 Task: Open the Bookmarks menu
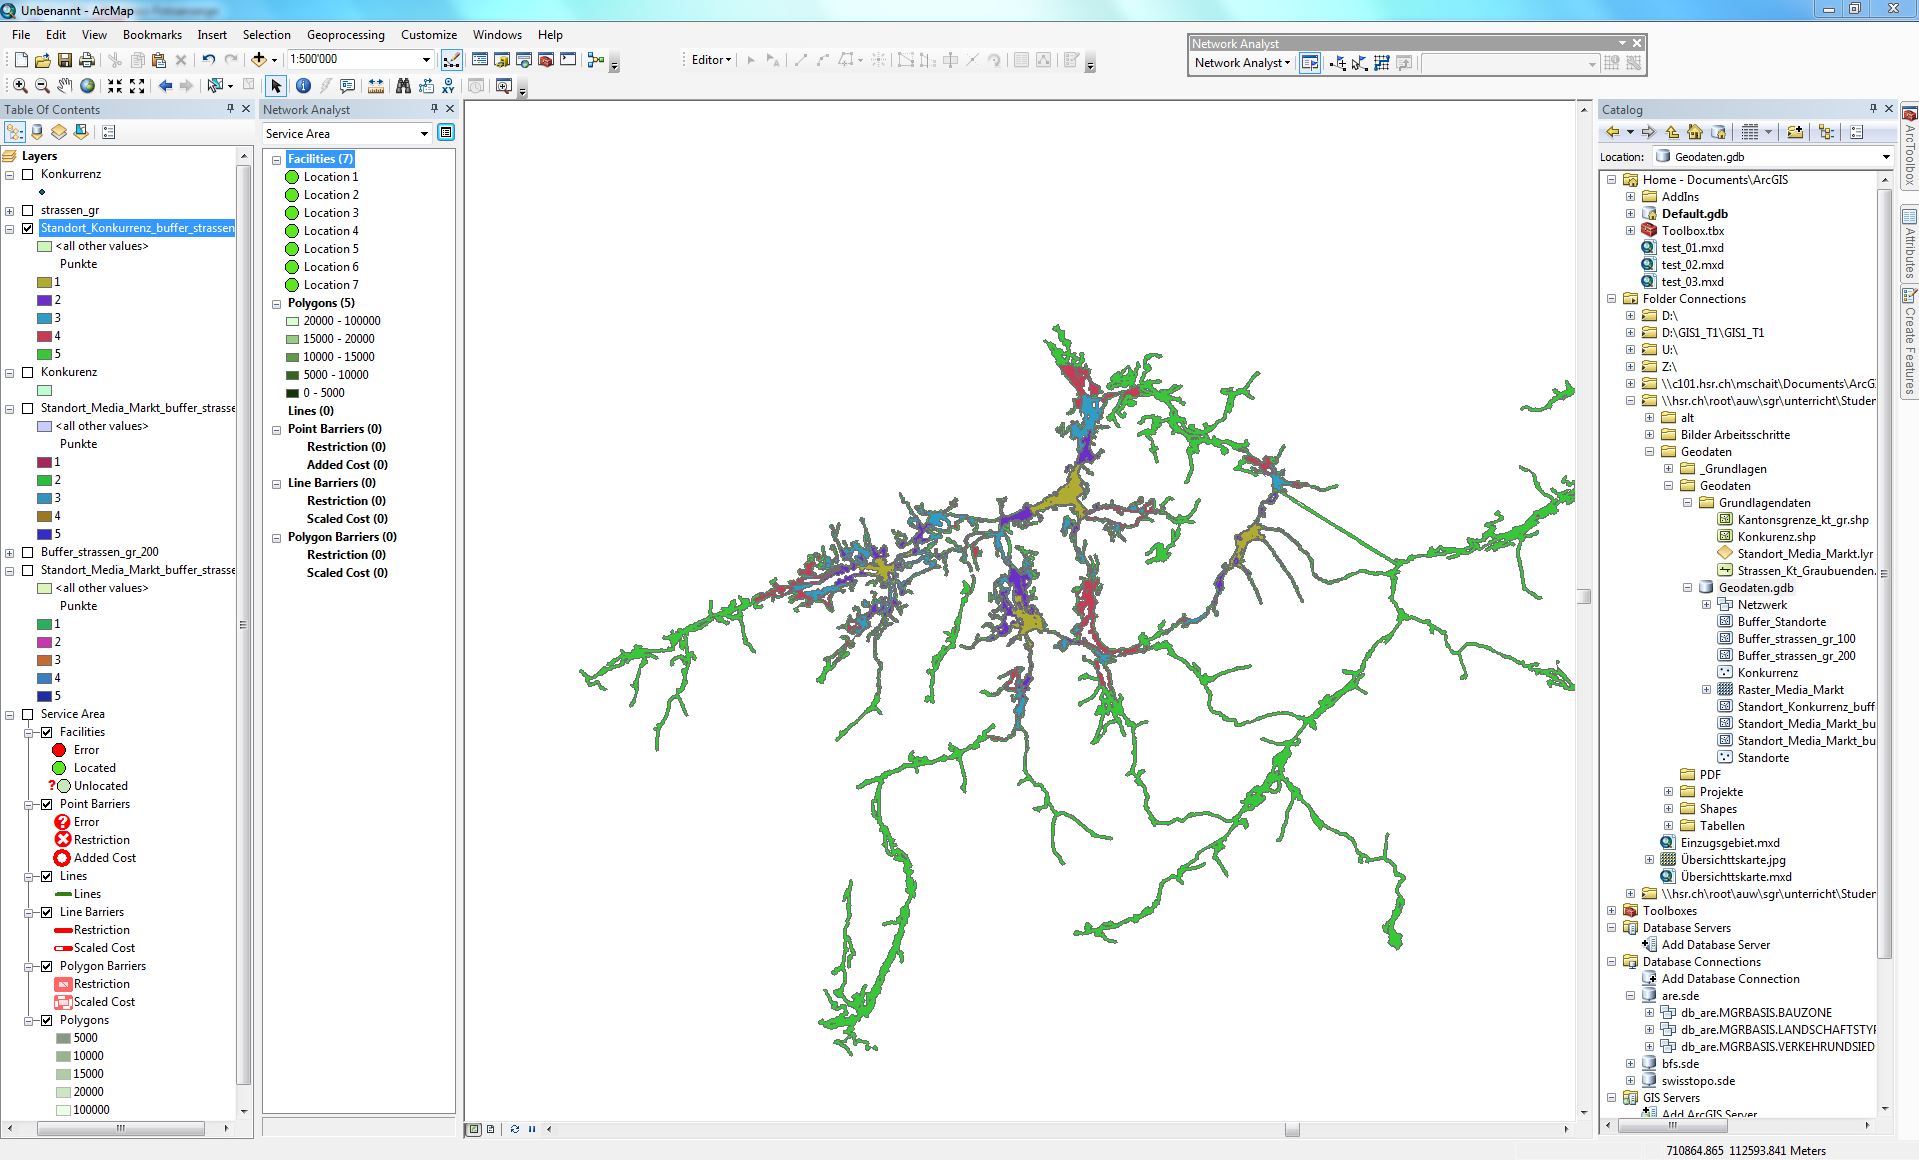point(152,35)
